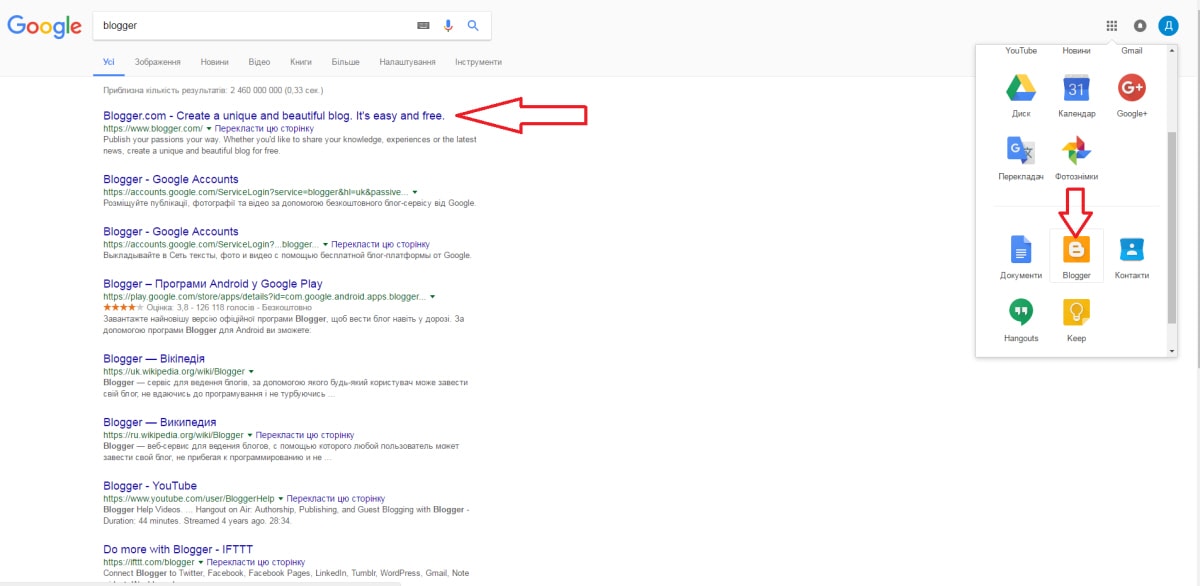Image resolution: width=1200 pixels, height=586 pixels.
Task: Click the magnifier search button
Action: click(474, 26)
